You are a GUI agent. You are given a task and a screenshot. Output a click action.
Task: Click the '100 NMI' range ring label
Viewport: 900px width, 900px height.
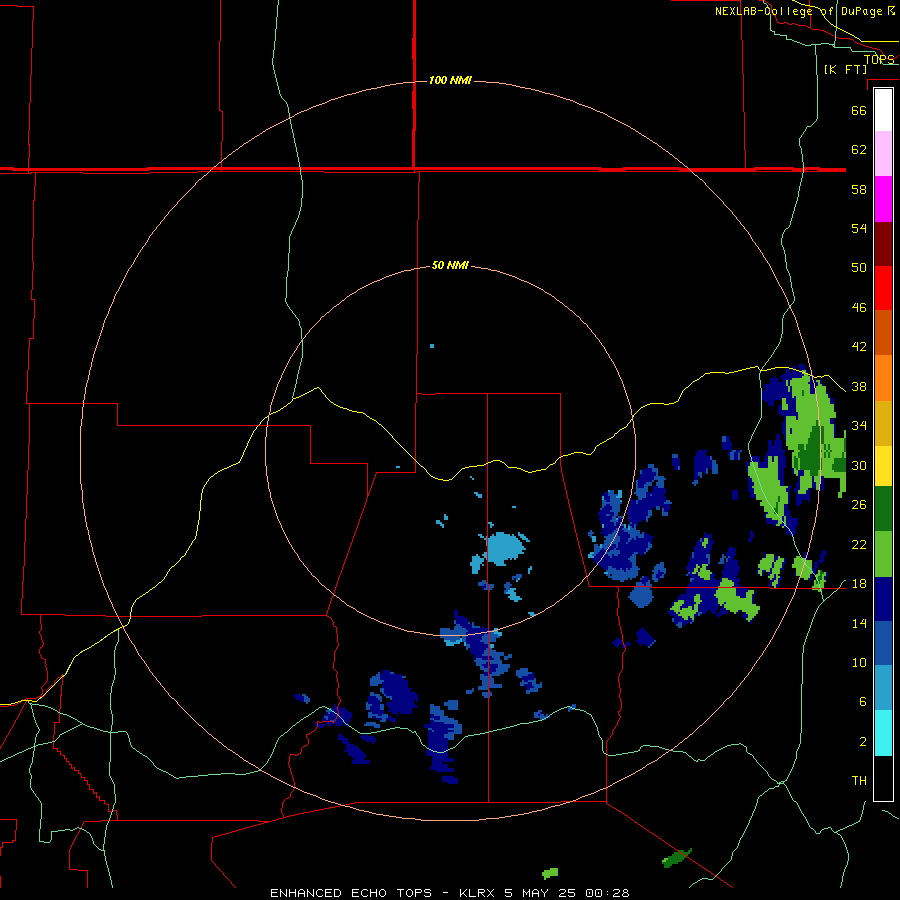tap(450, 80)
